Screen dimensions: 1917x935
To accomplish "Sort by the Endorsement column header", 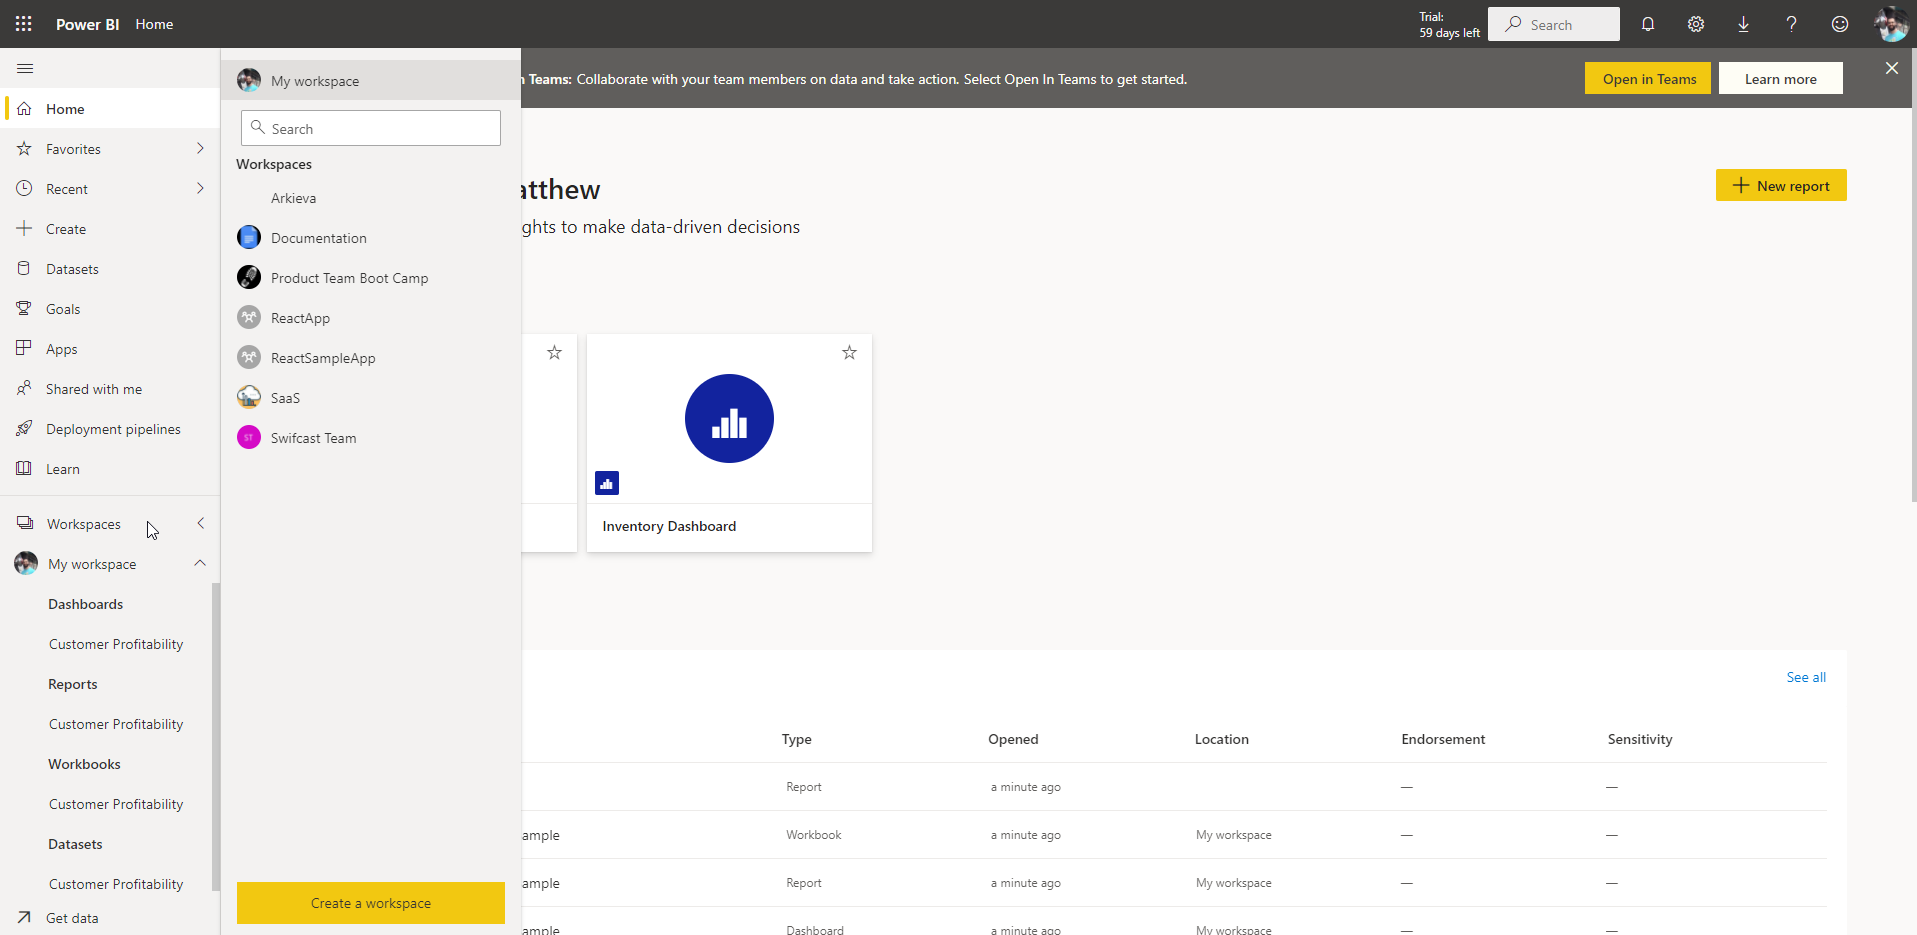I will coord(1443,739).
